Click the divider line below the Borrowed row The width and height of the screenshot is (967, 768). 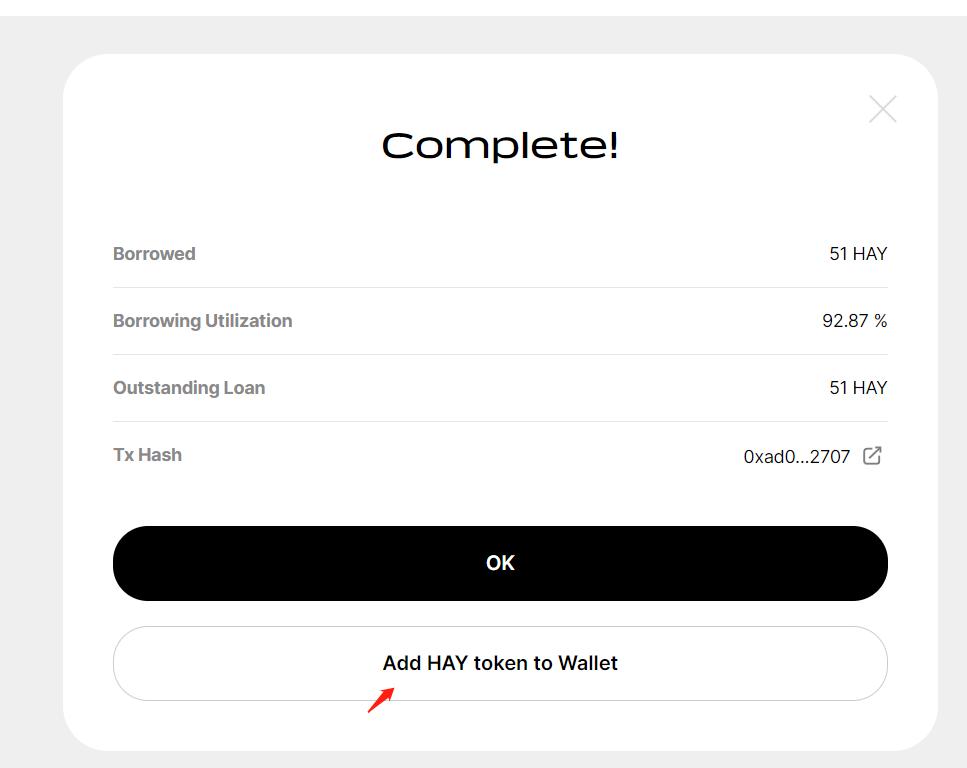(500, 288)
